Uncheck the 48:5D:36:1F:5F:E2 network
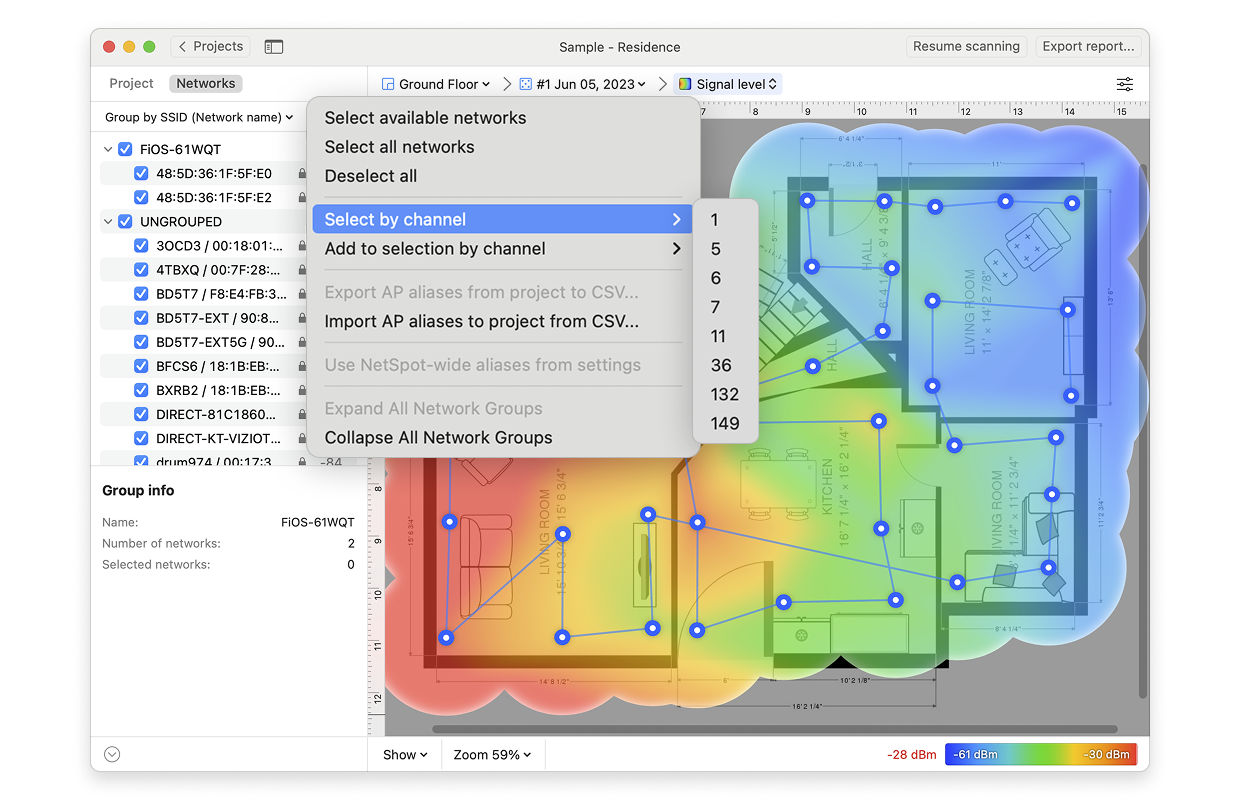The height and width of the screenshot is (800, 1240). (141, 197)
